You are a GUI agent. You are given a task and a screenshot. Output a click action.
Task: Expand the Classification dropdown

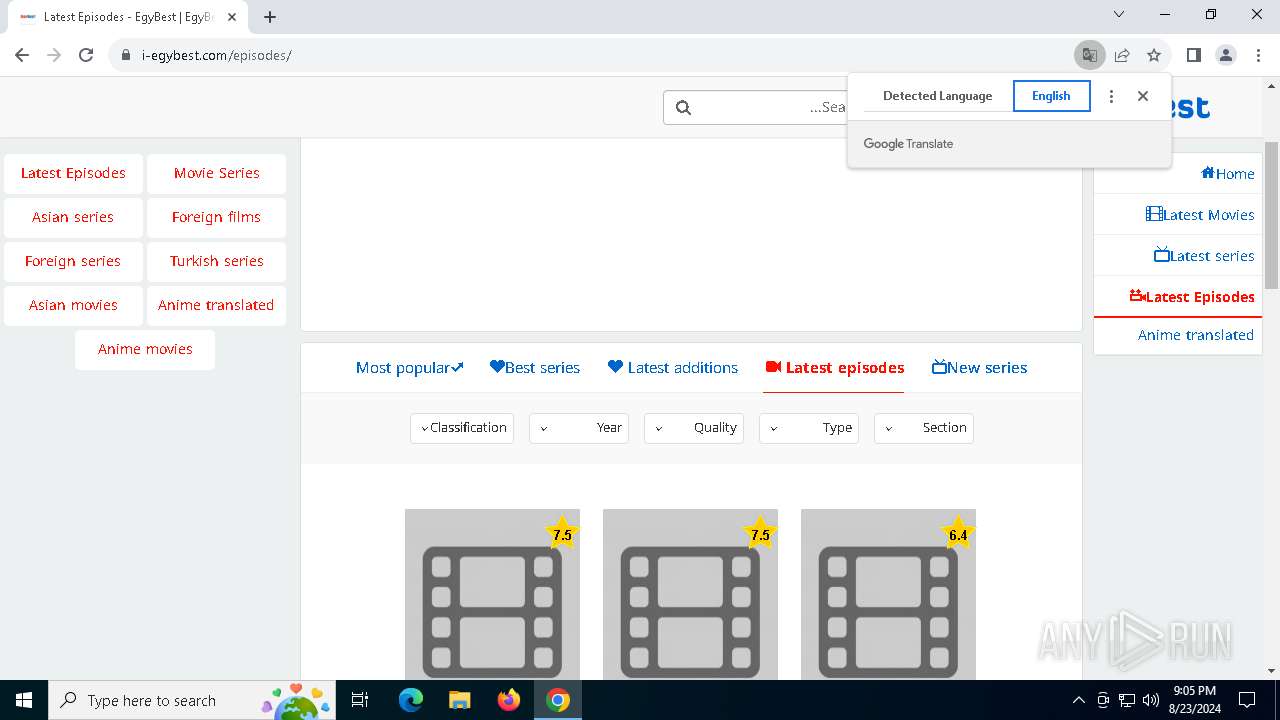pyautogui.click(x=462, y=428)
